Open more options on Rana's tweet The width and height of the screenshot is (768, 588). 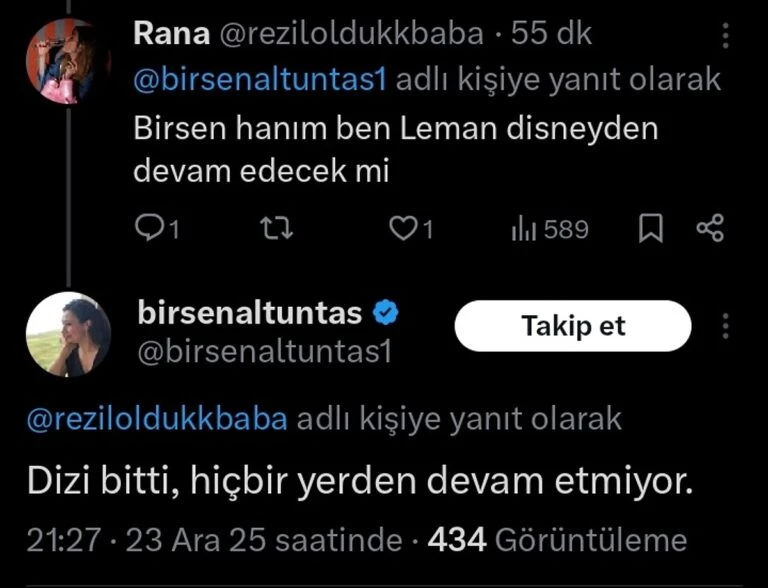click(727, 35)
